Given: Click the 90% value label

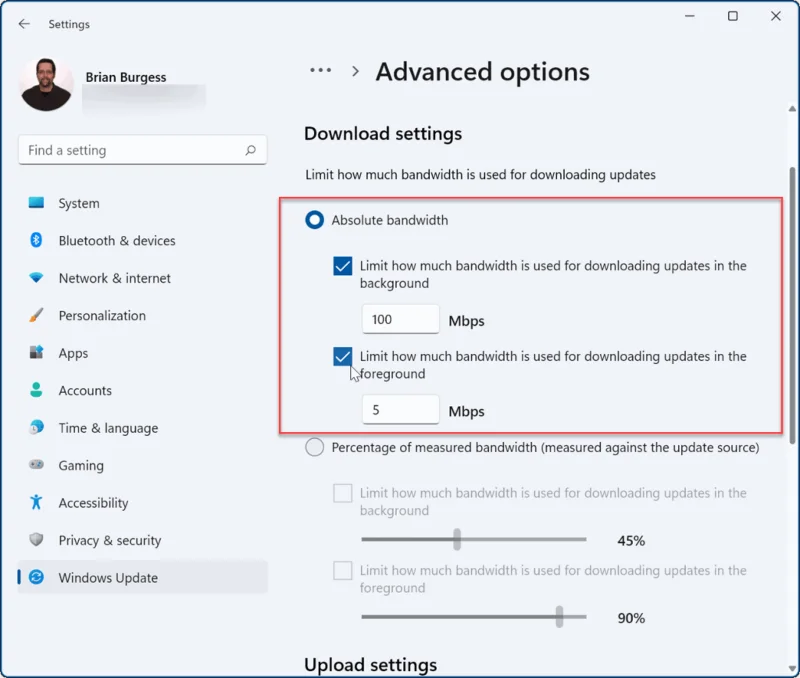Looking at the screenshot, I should click(x=631, y=618).
